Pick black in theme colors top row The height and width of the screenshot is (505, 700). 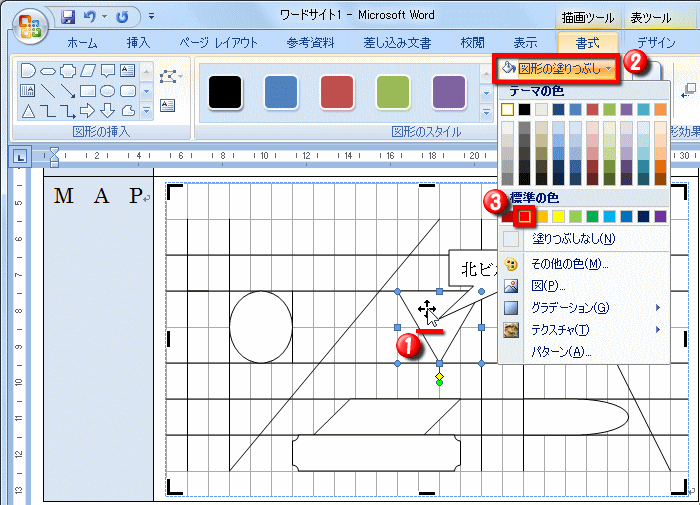pos(524,109)
